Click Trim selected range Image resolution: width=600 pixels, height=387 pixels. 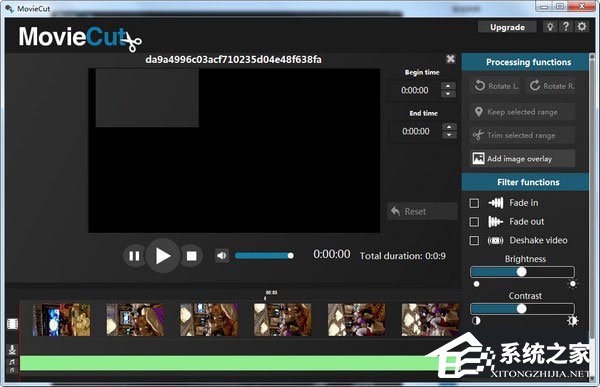pyautogui.click(x=522, y=135)
